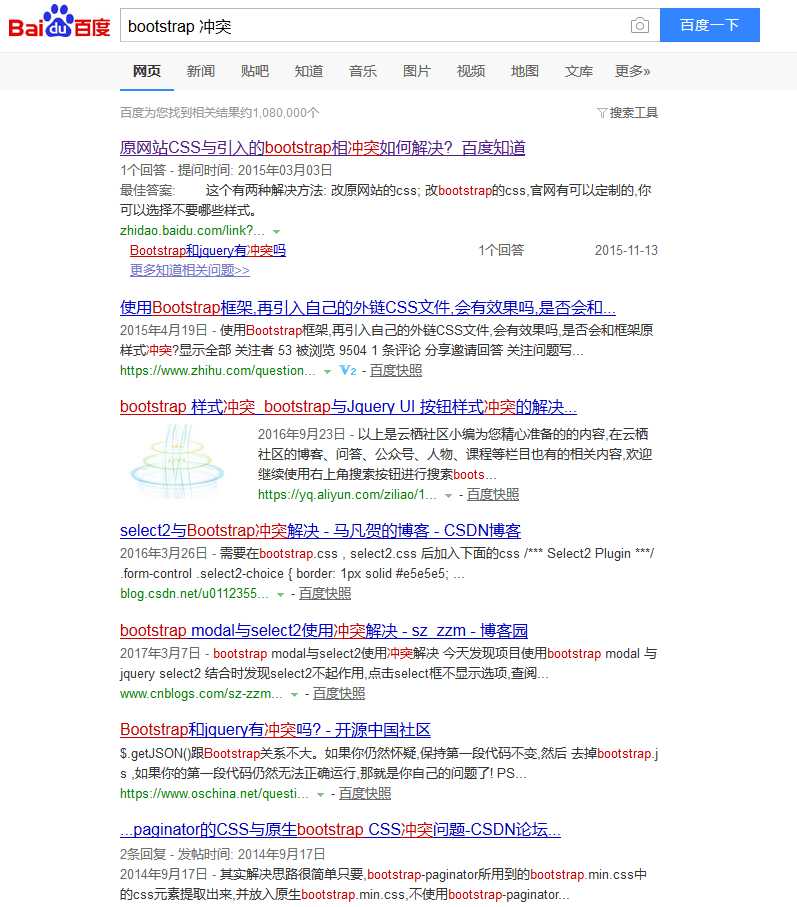
Task: Switch to the 新闻 tab
Action: click(x=201, y=71)
